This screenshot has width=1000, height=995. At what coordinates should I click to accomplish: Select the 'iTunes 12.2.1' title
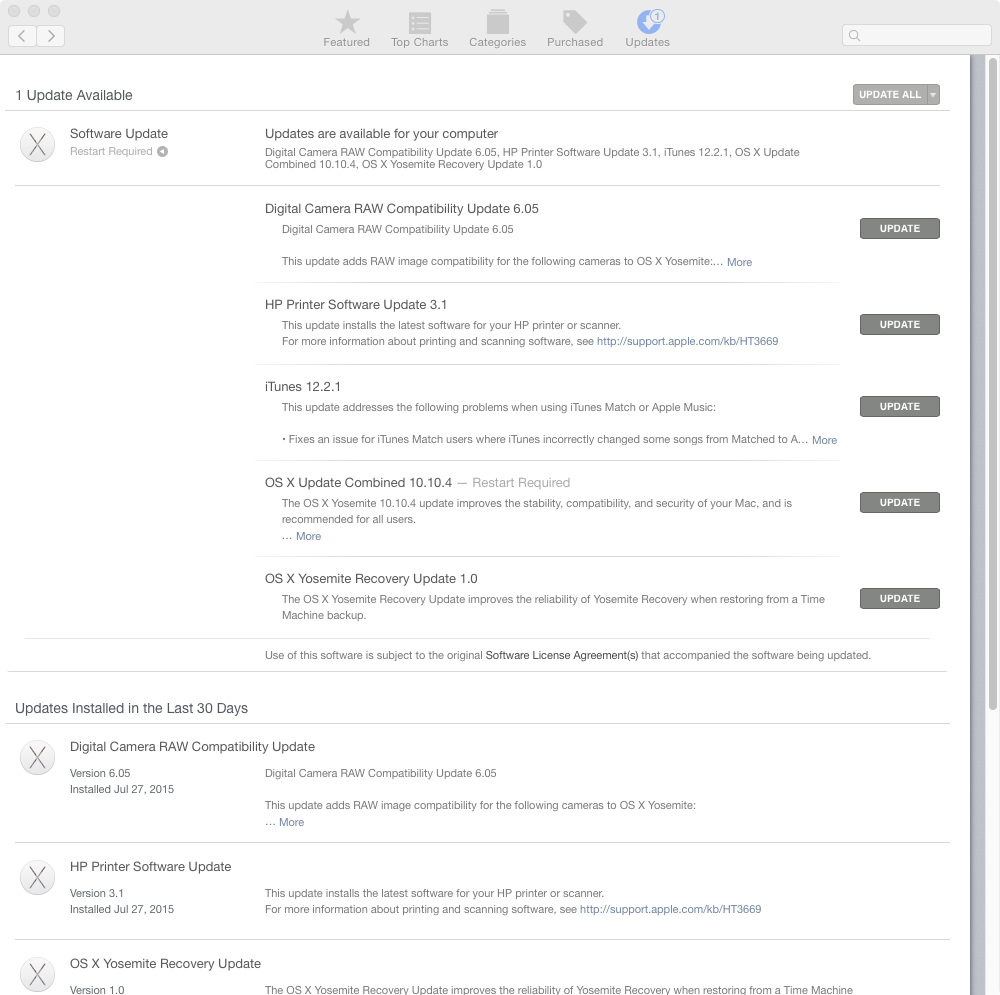(x=303, y=387)
